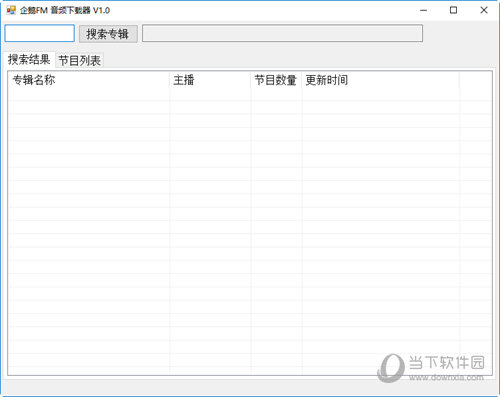The image size is (500, 397).
Task: Click the album search input field
Action: [x=40, y=33]
